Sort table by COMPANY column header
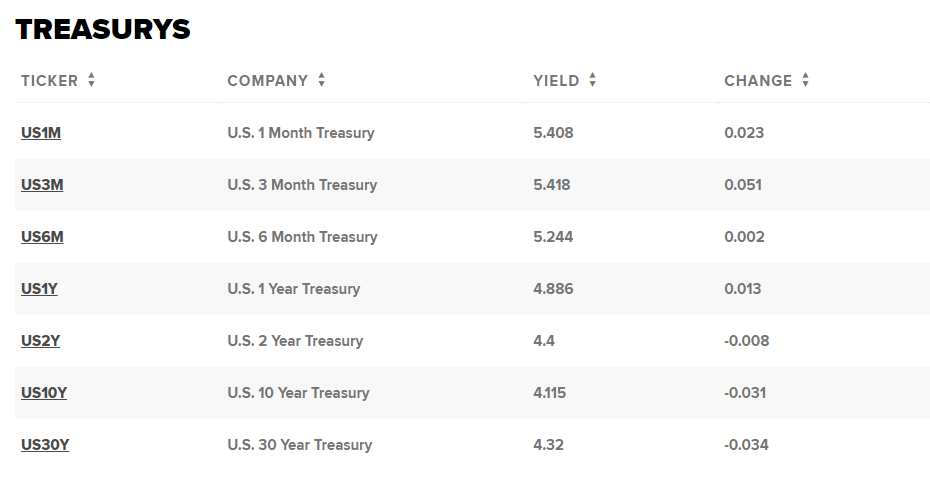The width and height of the screenshot is (930, 489). click(267, 81)
